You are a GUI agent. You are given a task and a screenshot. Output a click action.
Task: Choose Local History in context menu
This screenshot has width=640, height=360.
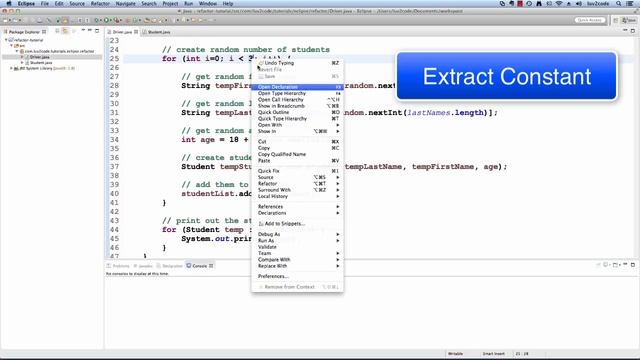click(297, 196)
